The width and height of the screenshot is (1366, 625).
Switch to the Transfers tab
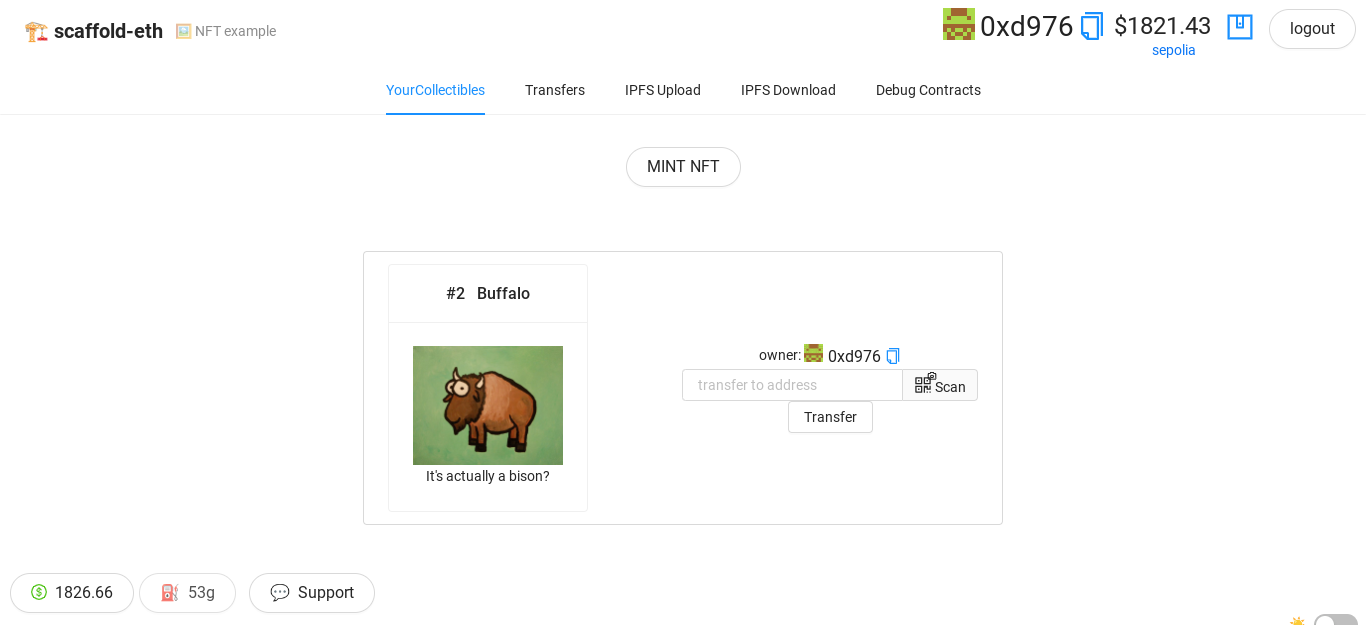pyautogui.click(x=555, y=90)
